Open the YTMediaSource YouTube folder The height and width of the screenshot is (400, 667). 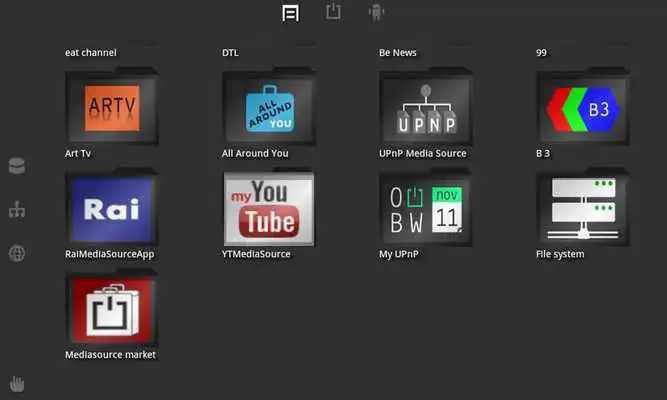pyautogui.click(x=268, y=208)
